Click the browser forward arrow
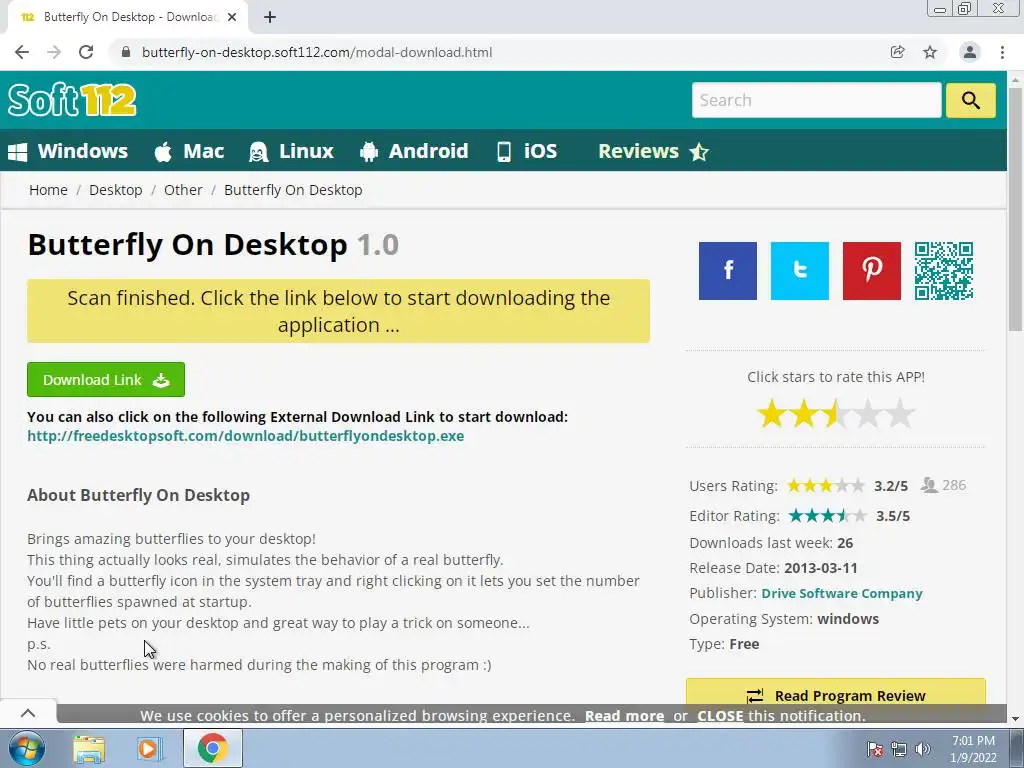Image resolution: width=1024 pixels, height=768 pixels. pos(54,52)
